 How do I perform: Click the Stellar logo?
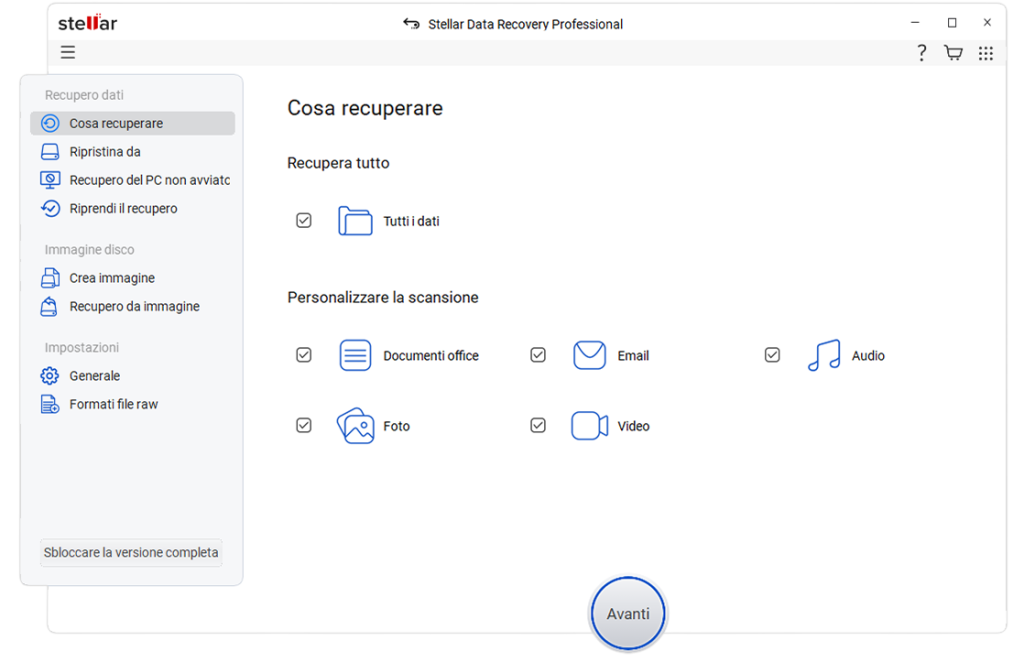pyautogui.click(x=88, y=23)
